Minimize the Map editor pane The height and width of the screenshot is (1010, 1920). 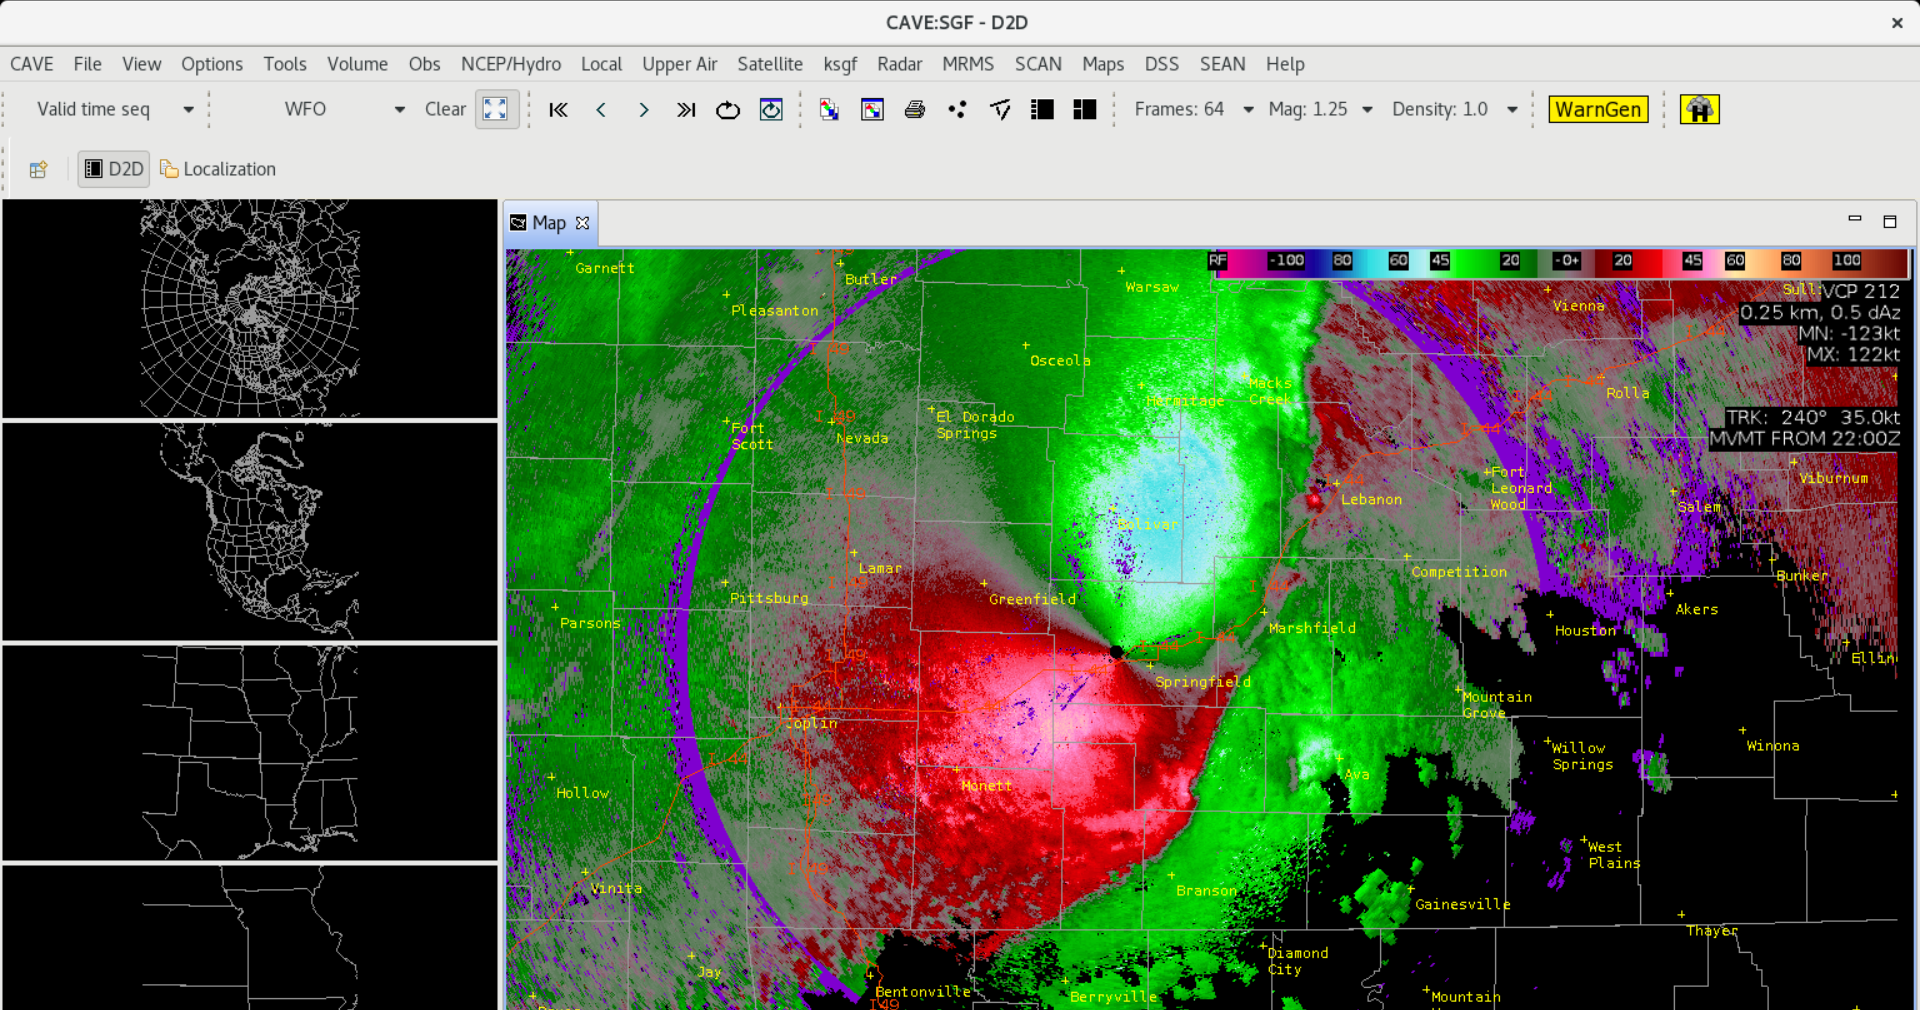tap(1855, 219)
